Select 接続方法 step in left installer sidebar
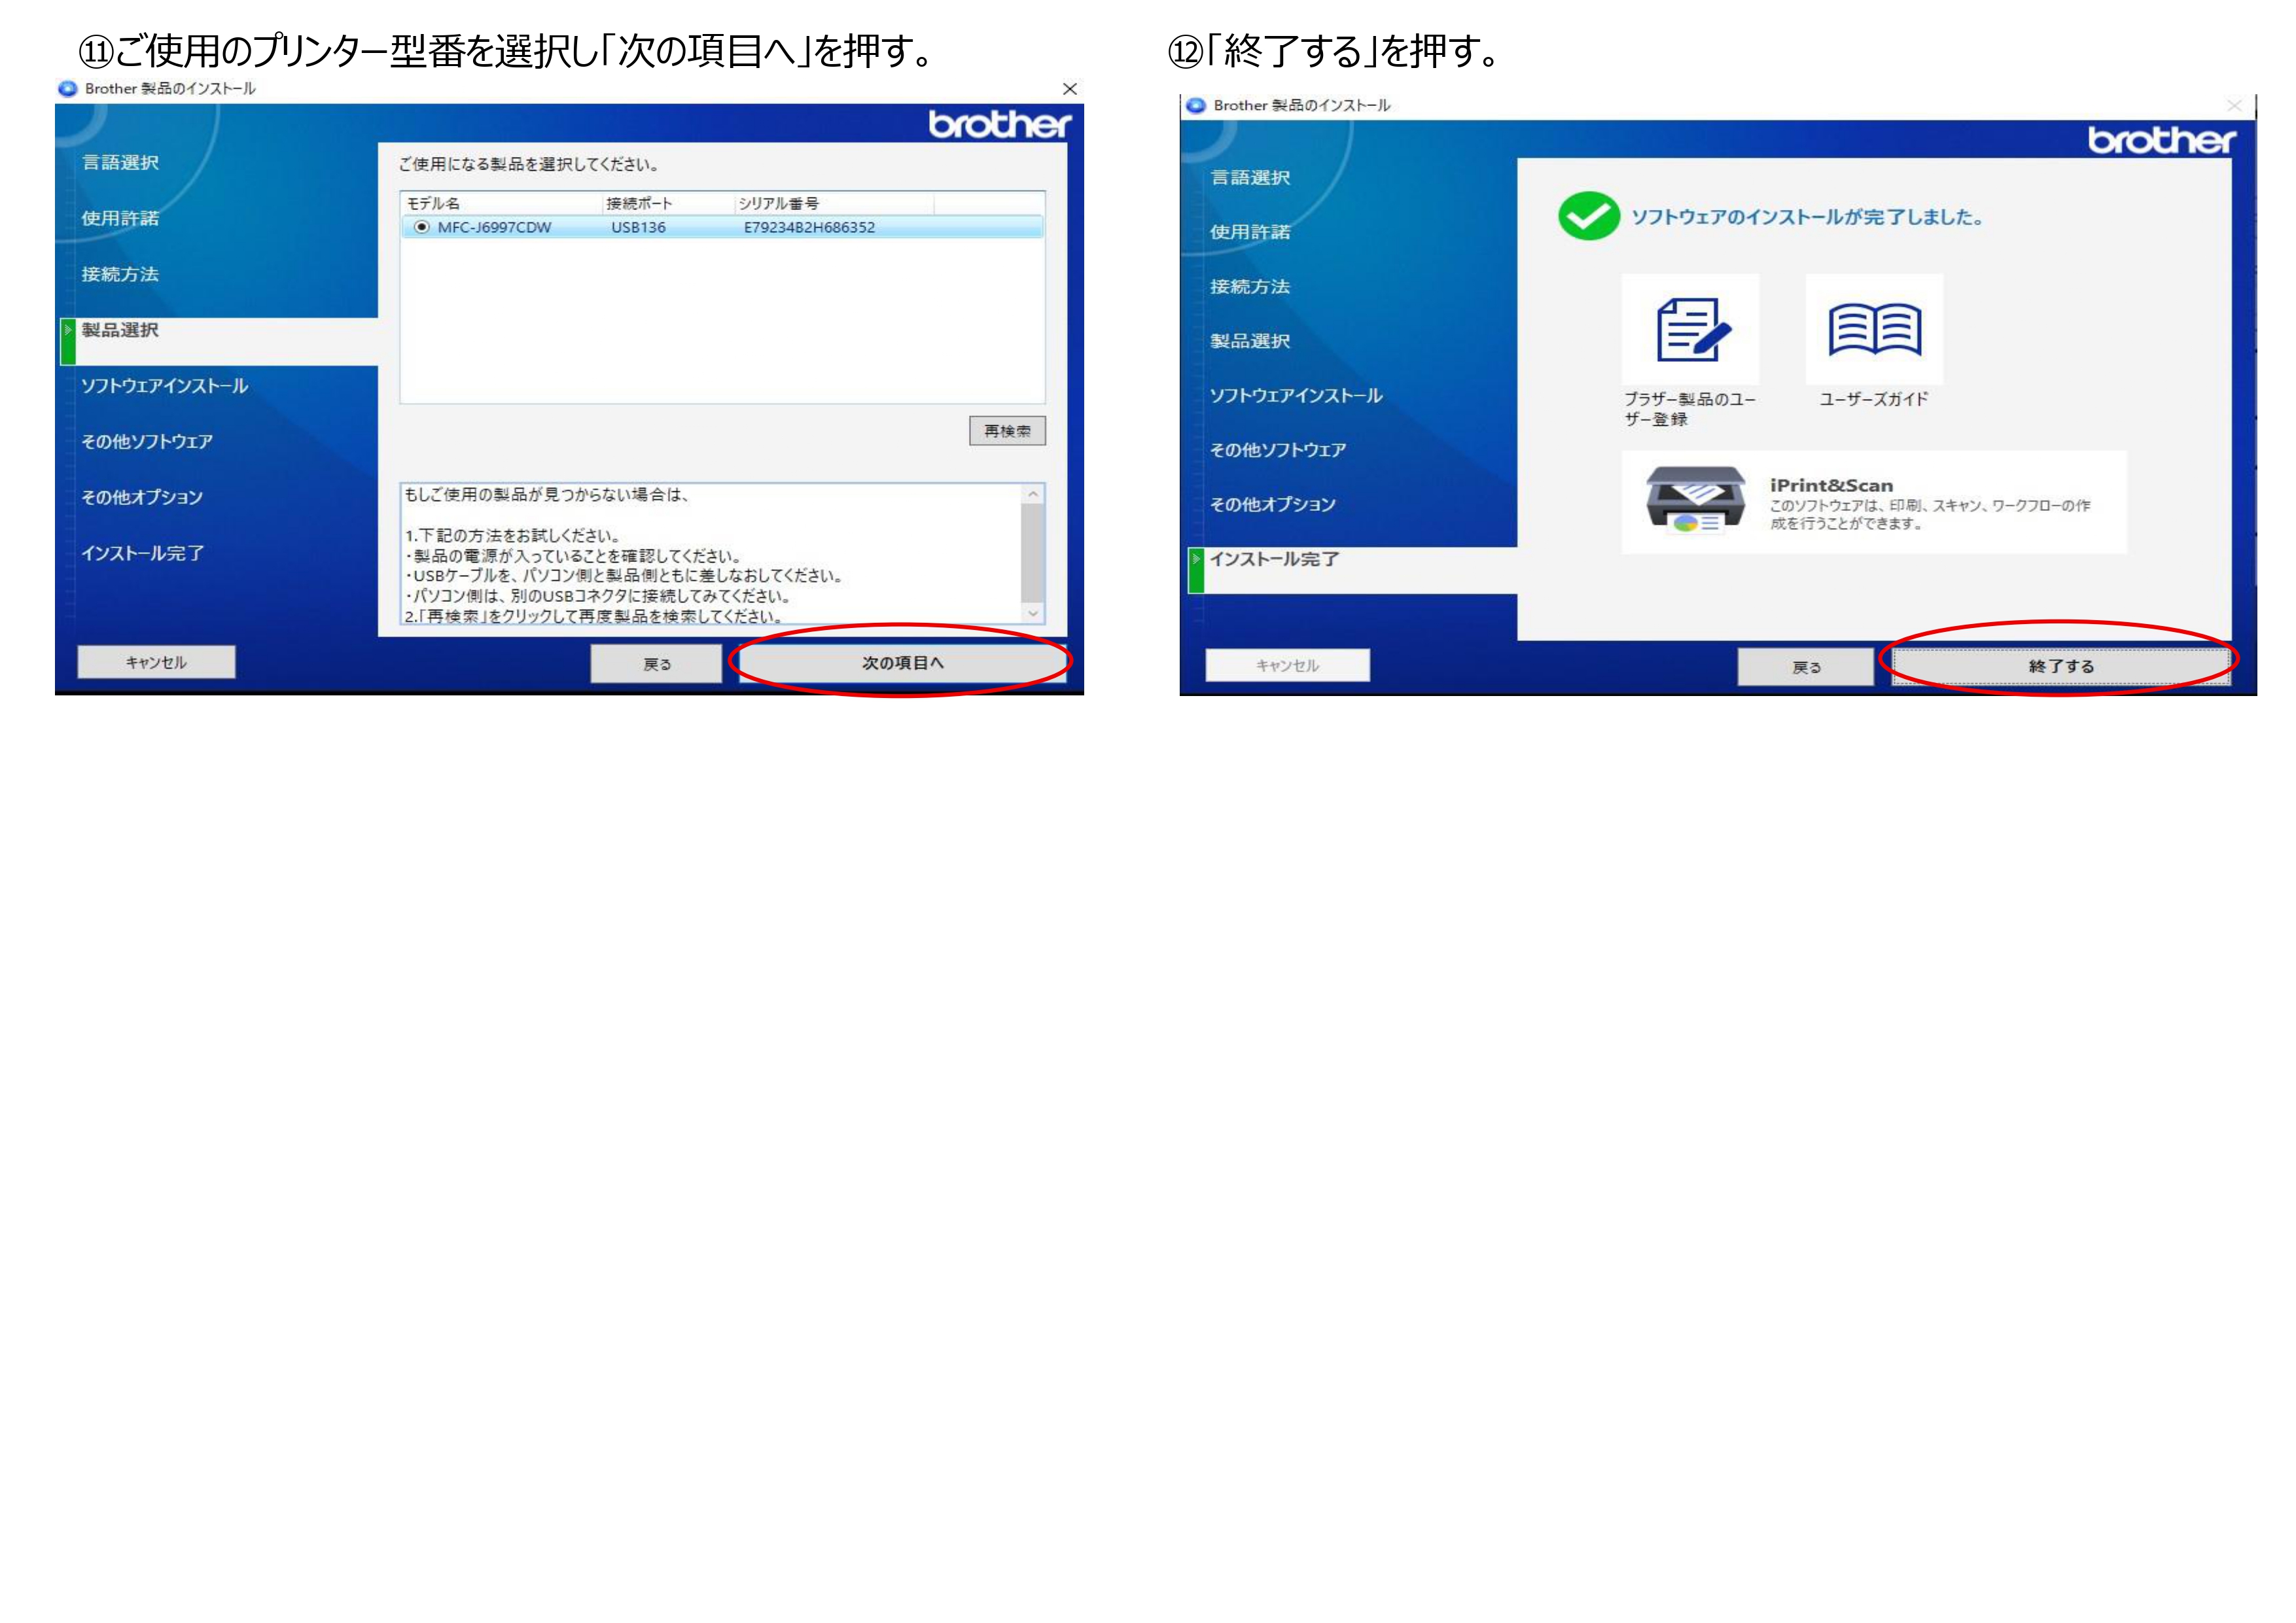The height and width of the screenshot is (1623, 2296). click(120, 274)
